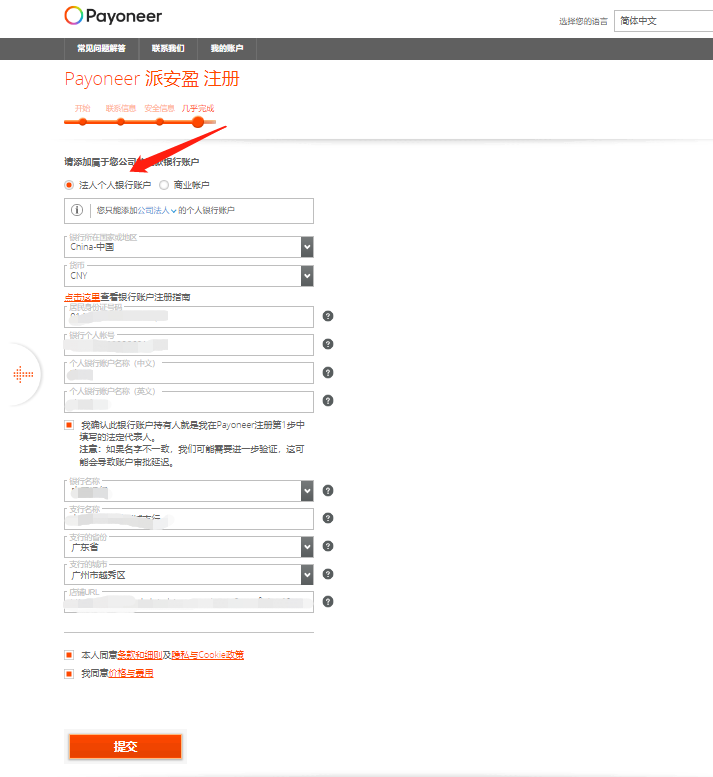Toggle the account holder confirmation checkbox
The width and height of the screenshot is (713, 777).
click(x=69, y=425)
